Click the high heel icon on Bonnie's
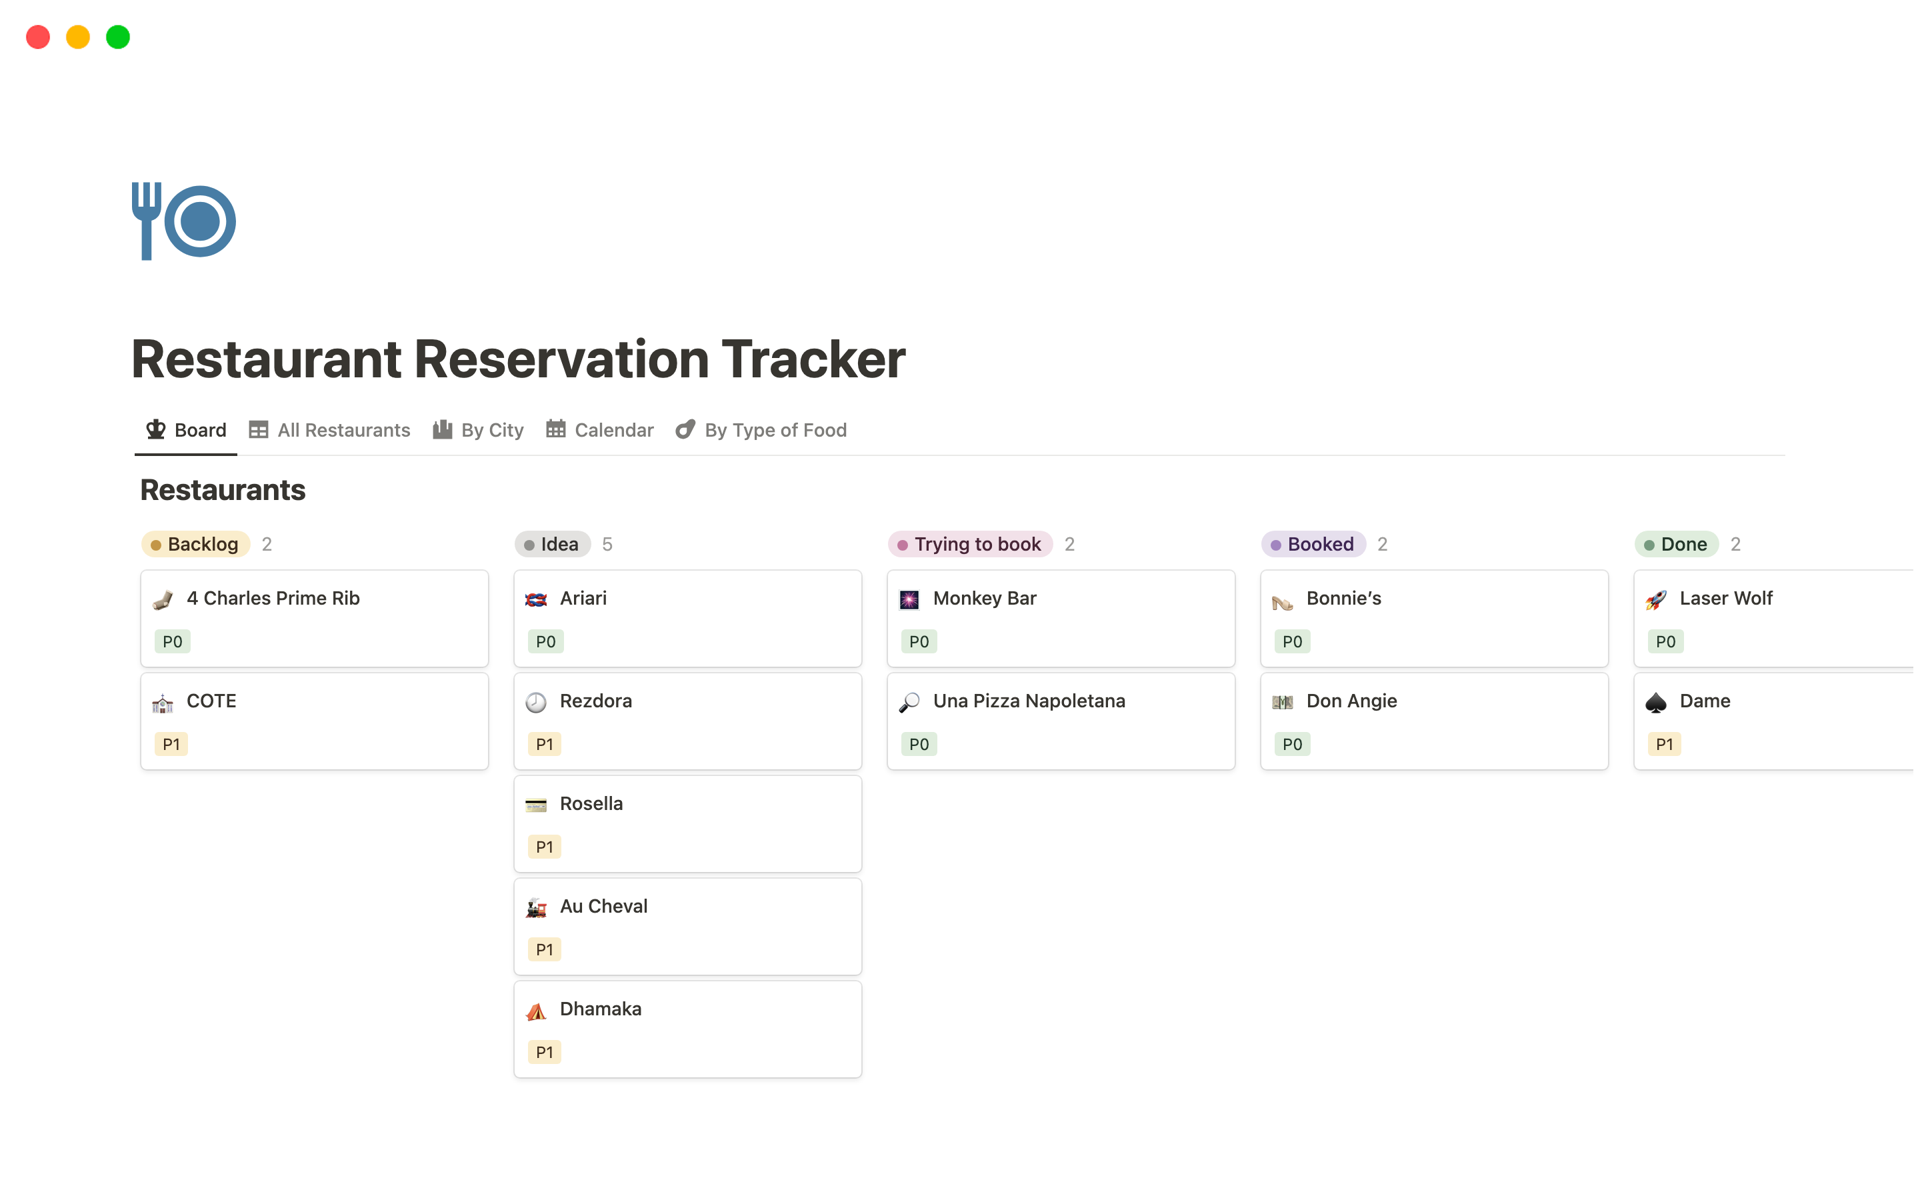Screen dimensions: 1920x1200 1282,600
